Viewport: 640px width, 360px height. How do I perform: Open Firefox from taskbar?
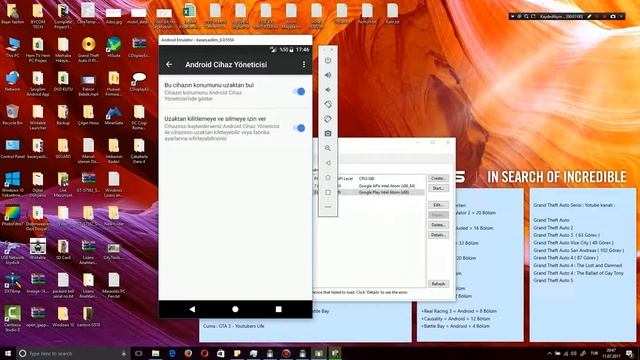coord(188,353)
